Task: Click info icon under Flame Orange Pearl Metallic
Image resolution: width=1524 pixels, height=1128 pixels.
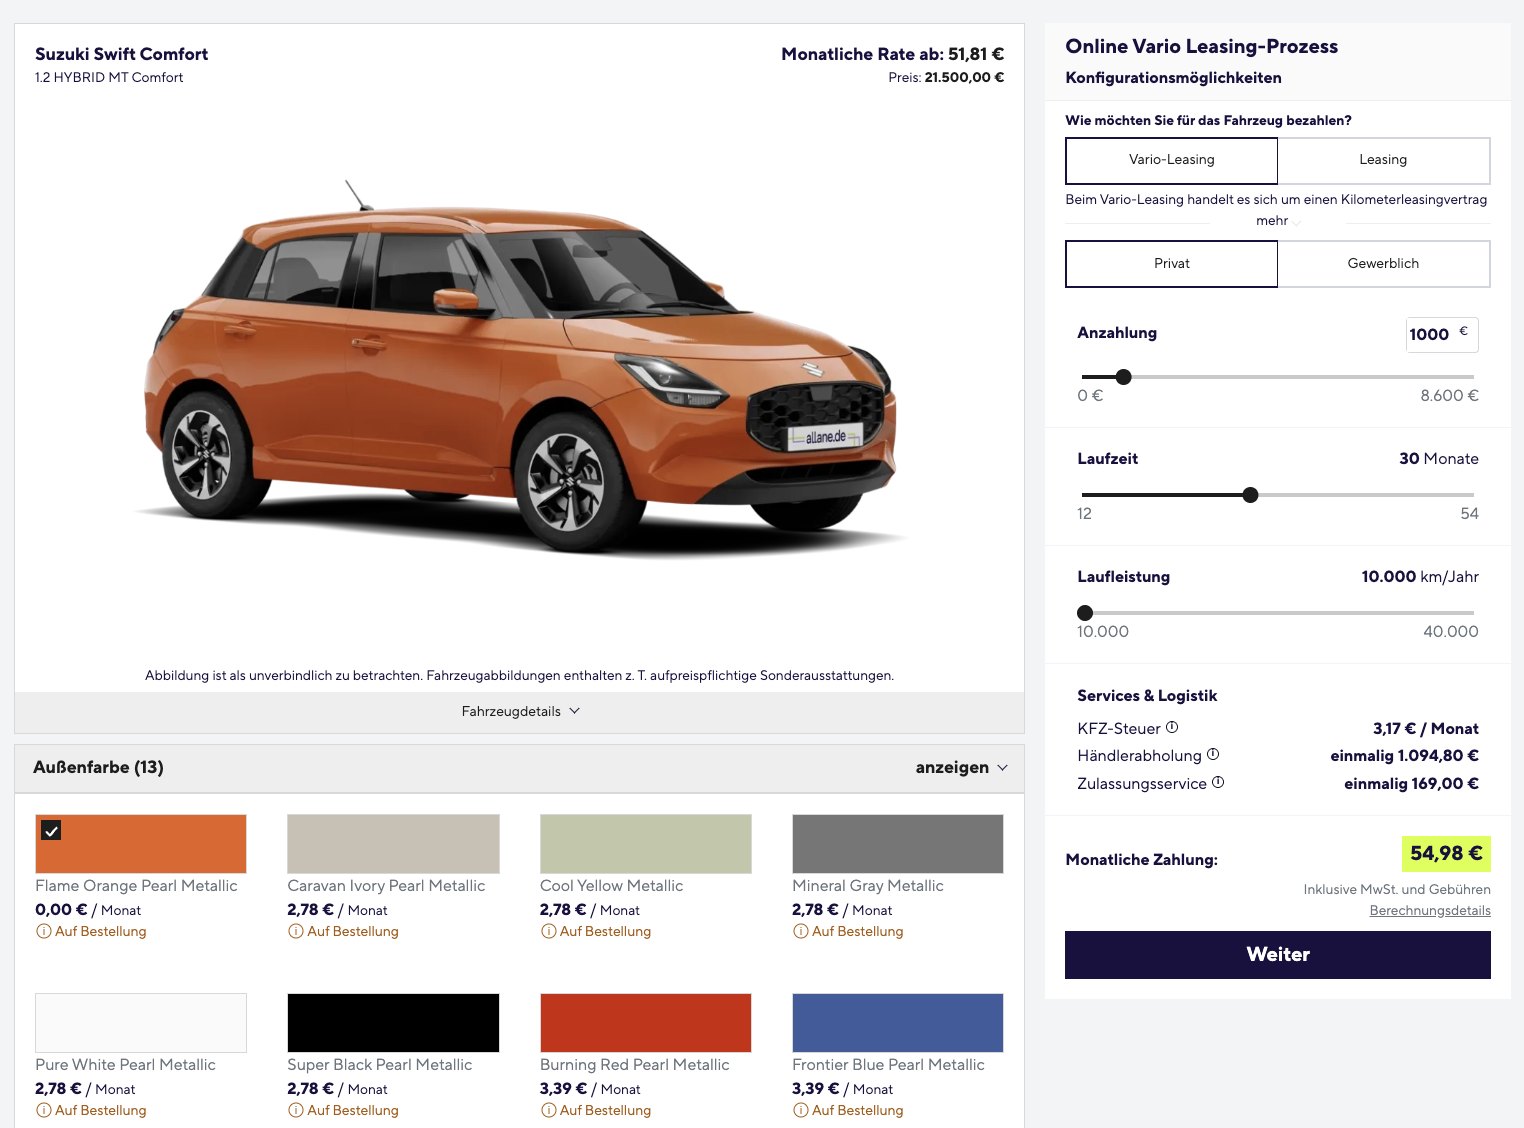Action: coord(44,932)
